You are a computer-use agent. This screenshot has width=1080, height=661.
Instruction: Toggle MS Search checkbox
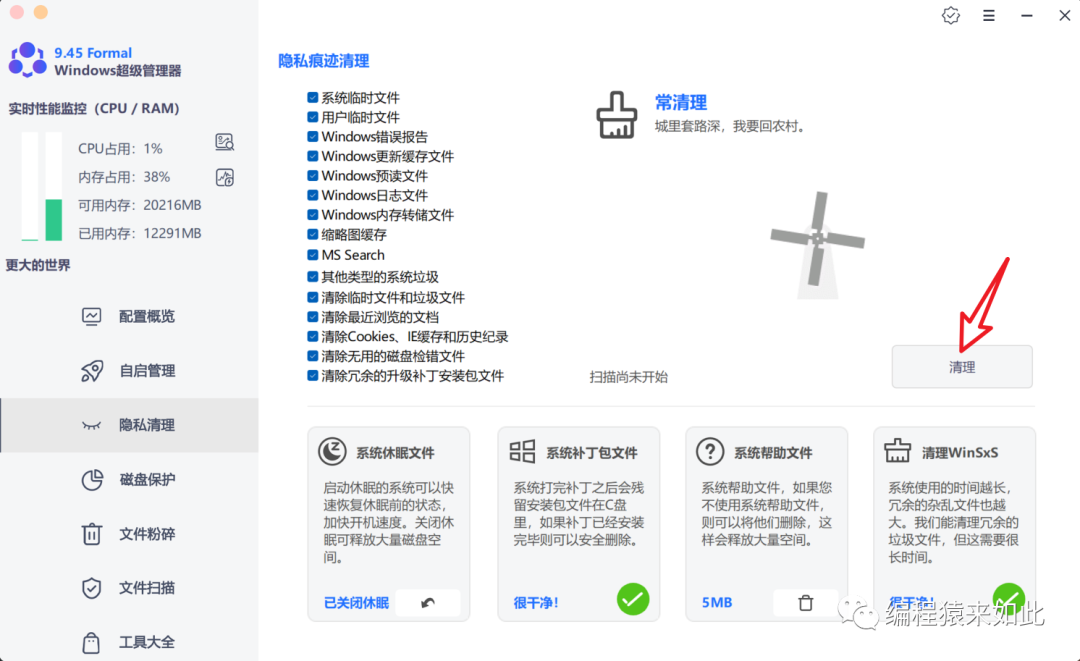coord(313,255)
